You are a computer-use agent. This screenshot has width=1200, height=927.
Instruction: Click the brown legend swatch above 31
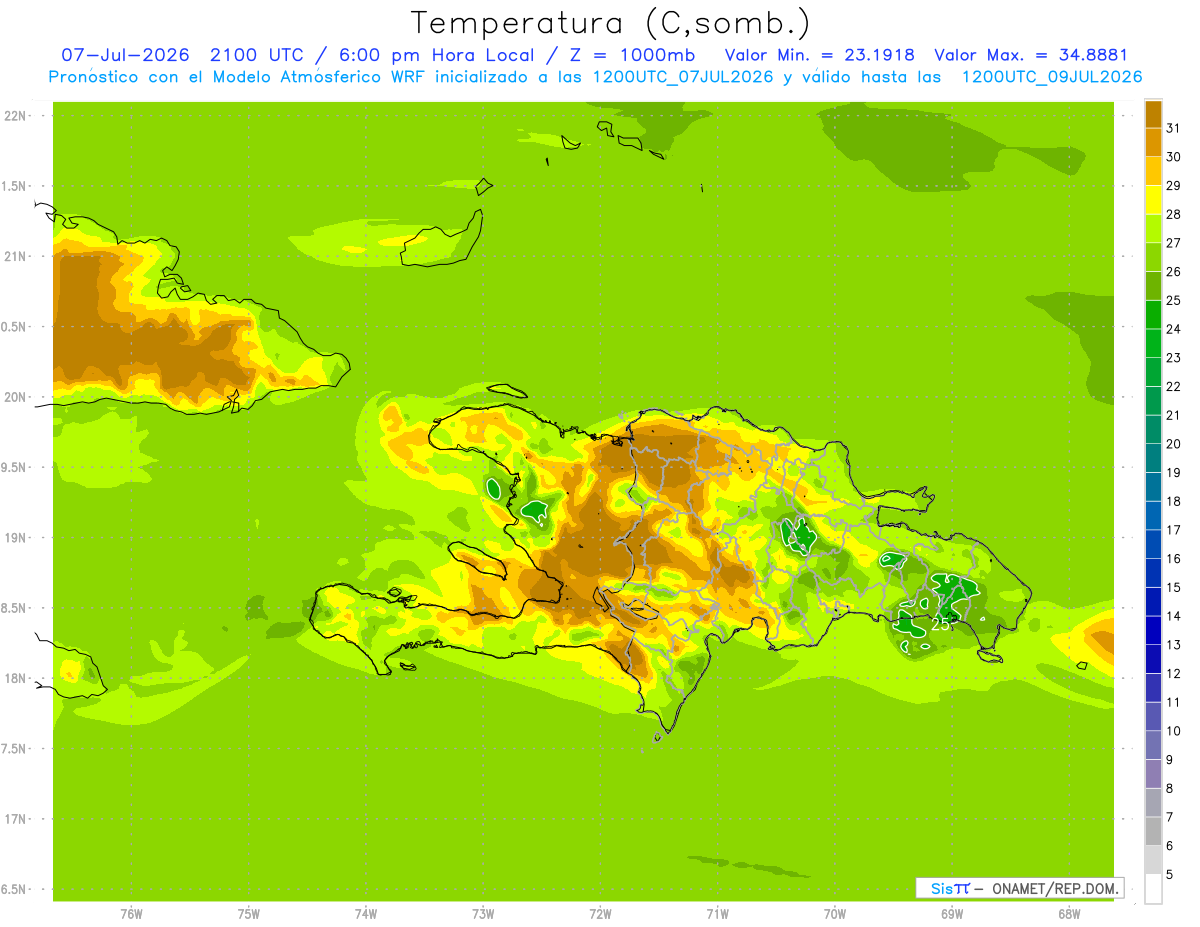pyautogui.click(x=1153, y=113)
